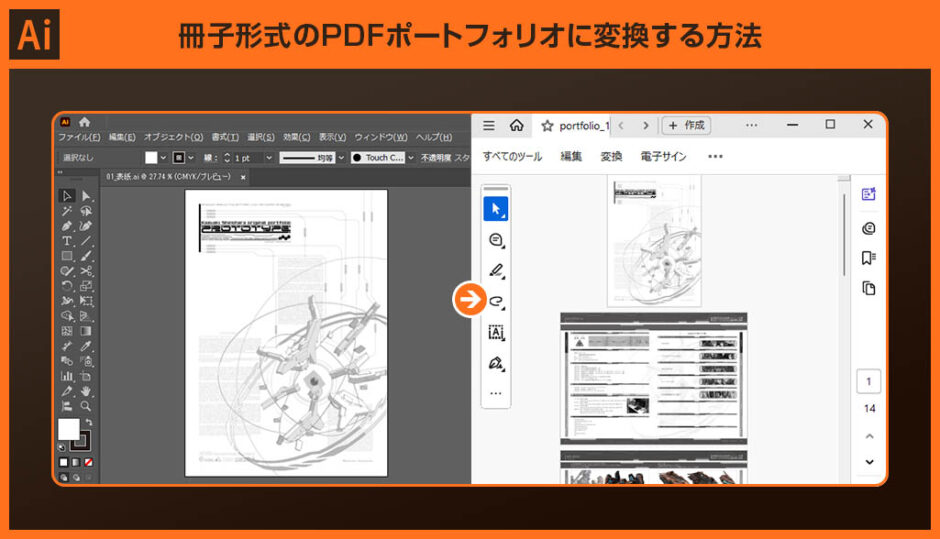This screenshot has height=539, width=940.
Task: Select the Paintbrush tool
Action: 86,256
